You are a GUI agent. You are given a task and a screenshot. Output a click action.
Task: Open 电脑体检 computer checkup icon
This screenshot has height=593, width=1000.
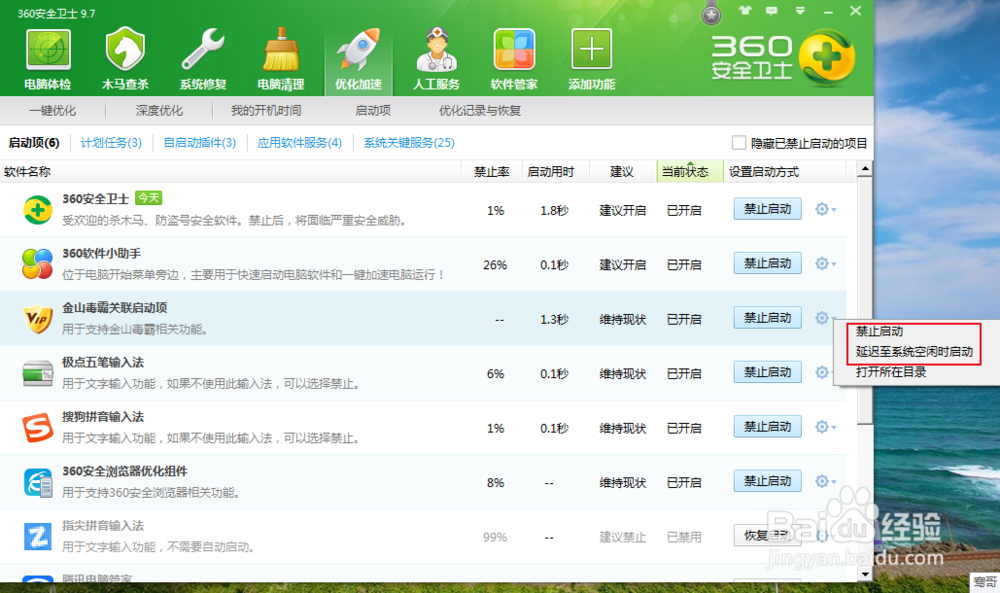tap(48, 57)
